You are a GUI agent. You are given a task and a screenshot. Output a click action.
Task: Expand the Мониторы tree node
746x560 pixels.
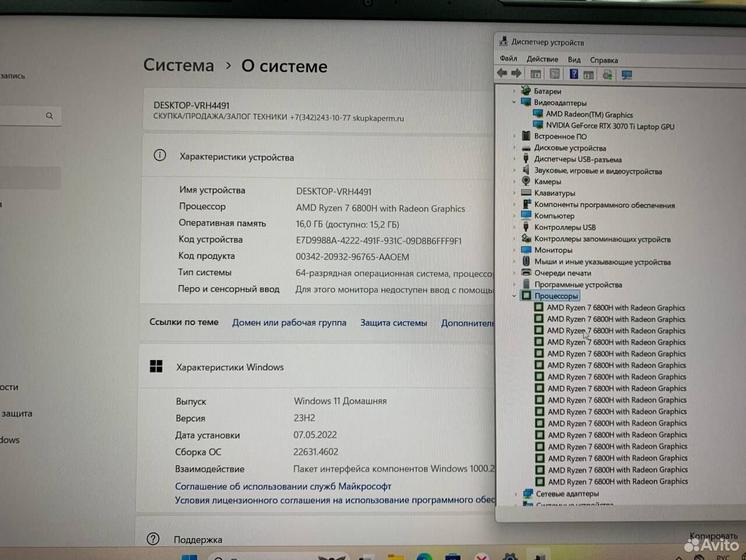[514, 250]
